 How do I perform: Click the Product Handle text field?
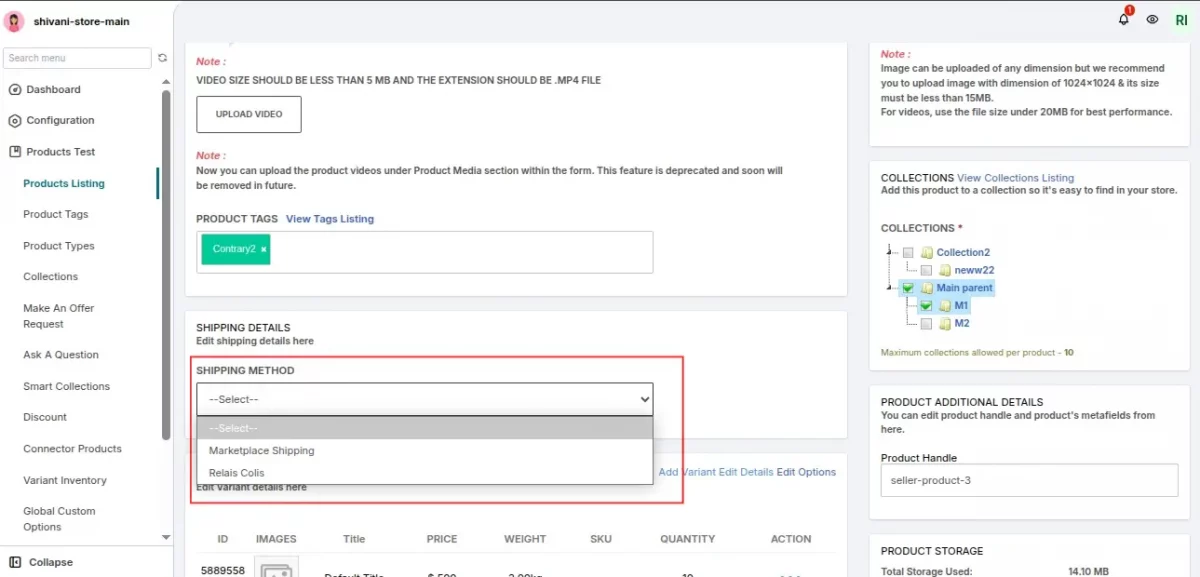pos(1029,480)
